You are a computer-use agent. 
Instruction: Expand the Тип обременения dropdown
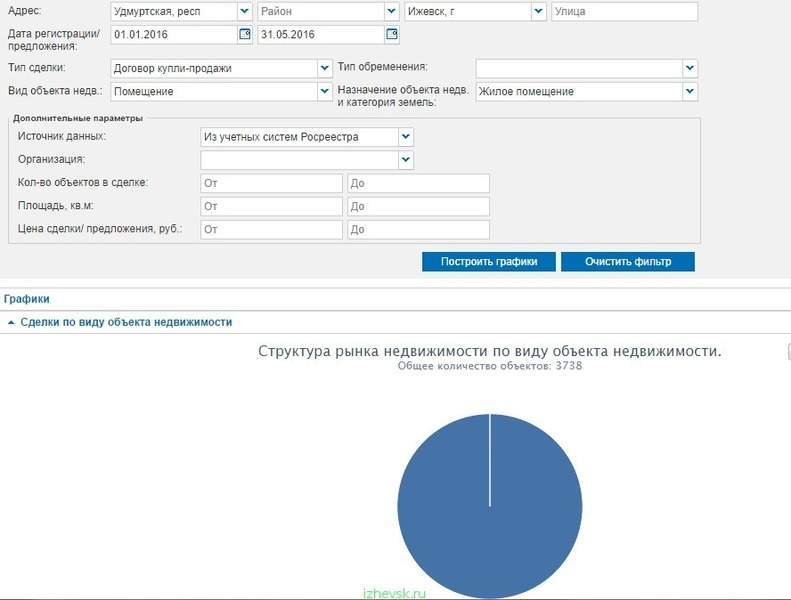coord(690,68)
